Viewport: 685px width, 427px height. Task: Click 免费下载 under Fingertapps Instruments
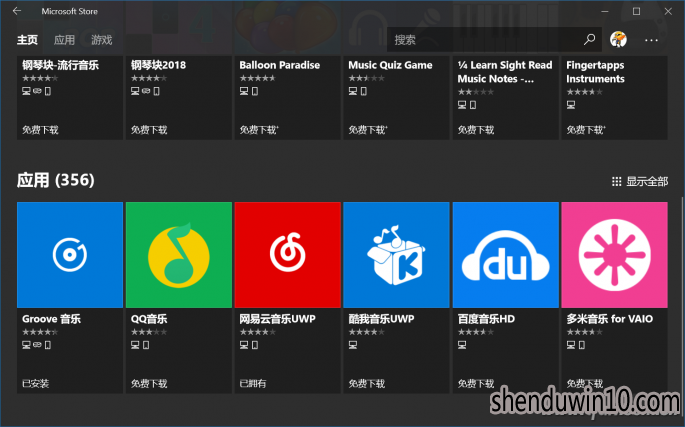585,130
